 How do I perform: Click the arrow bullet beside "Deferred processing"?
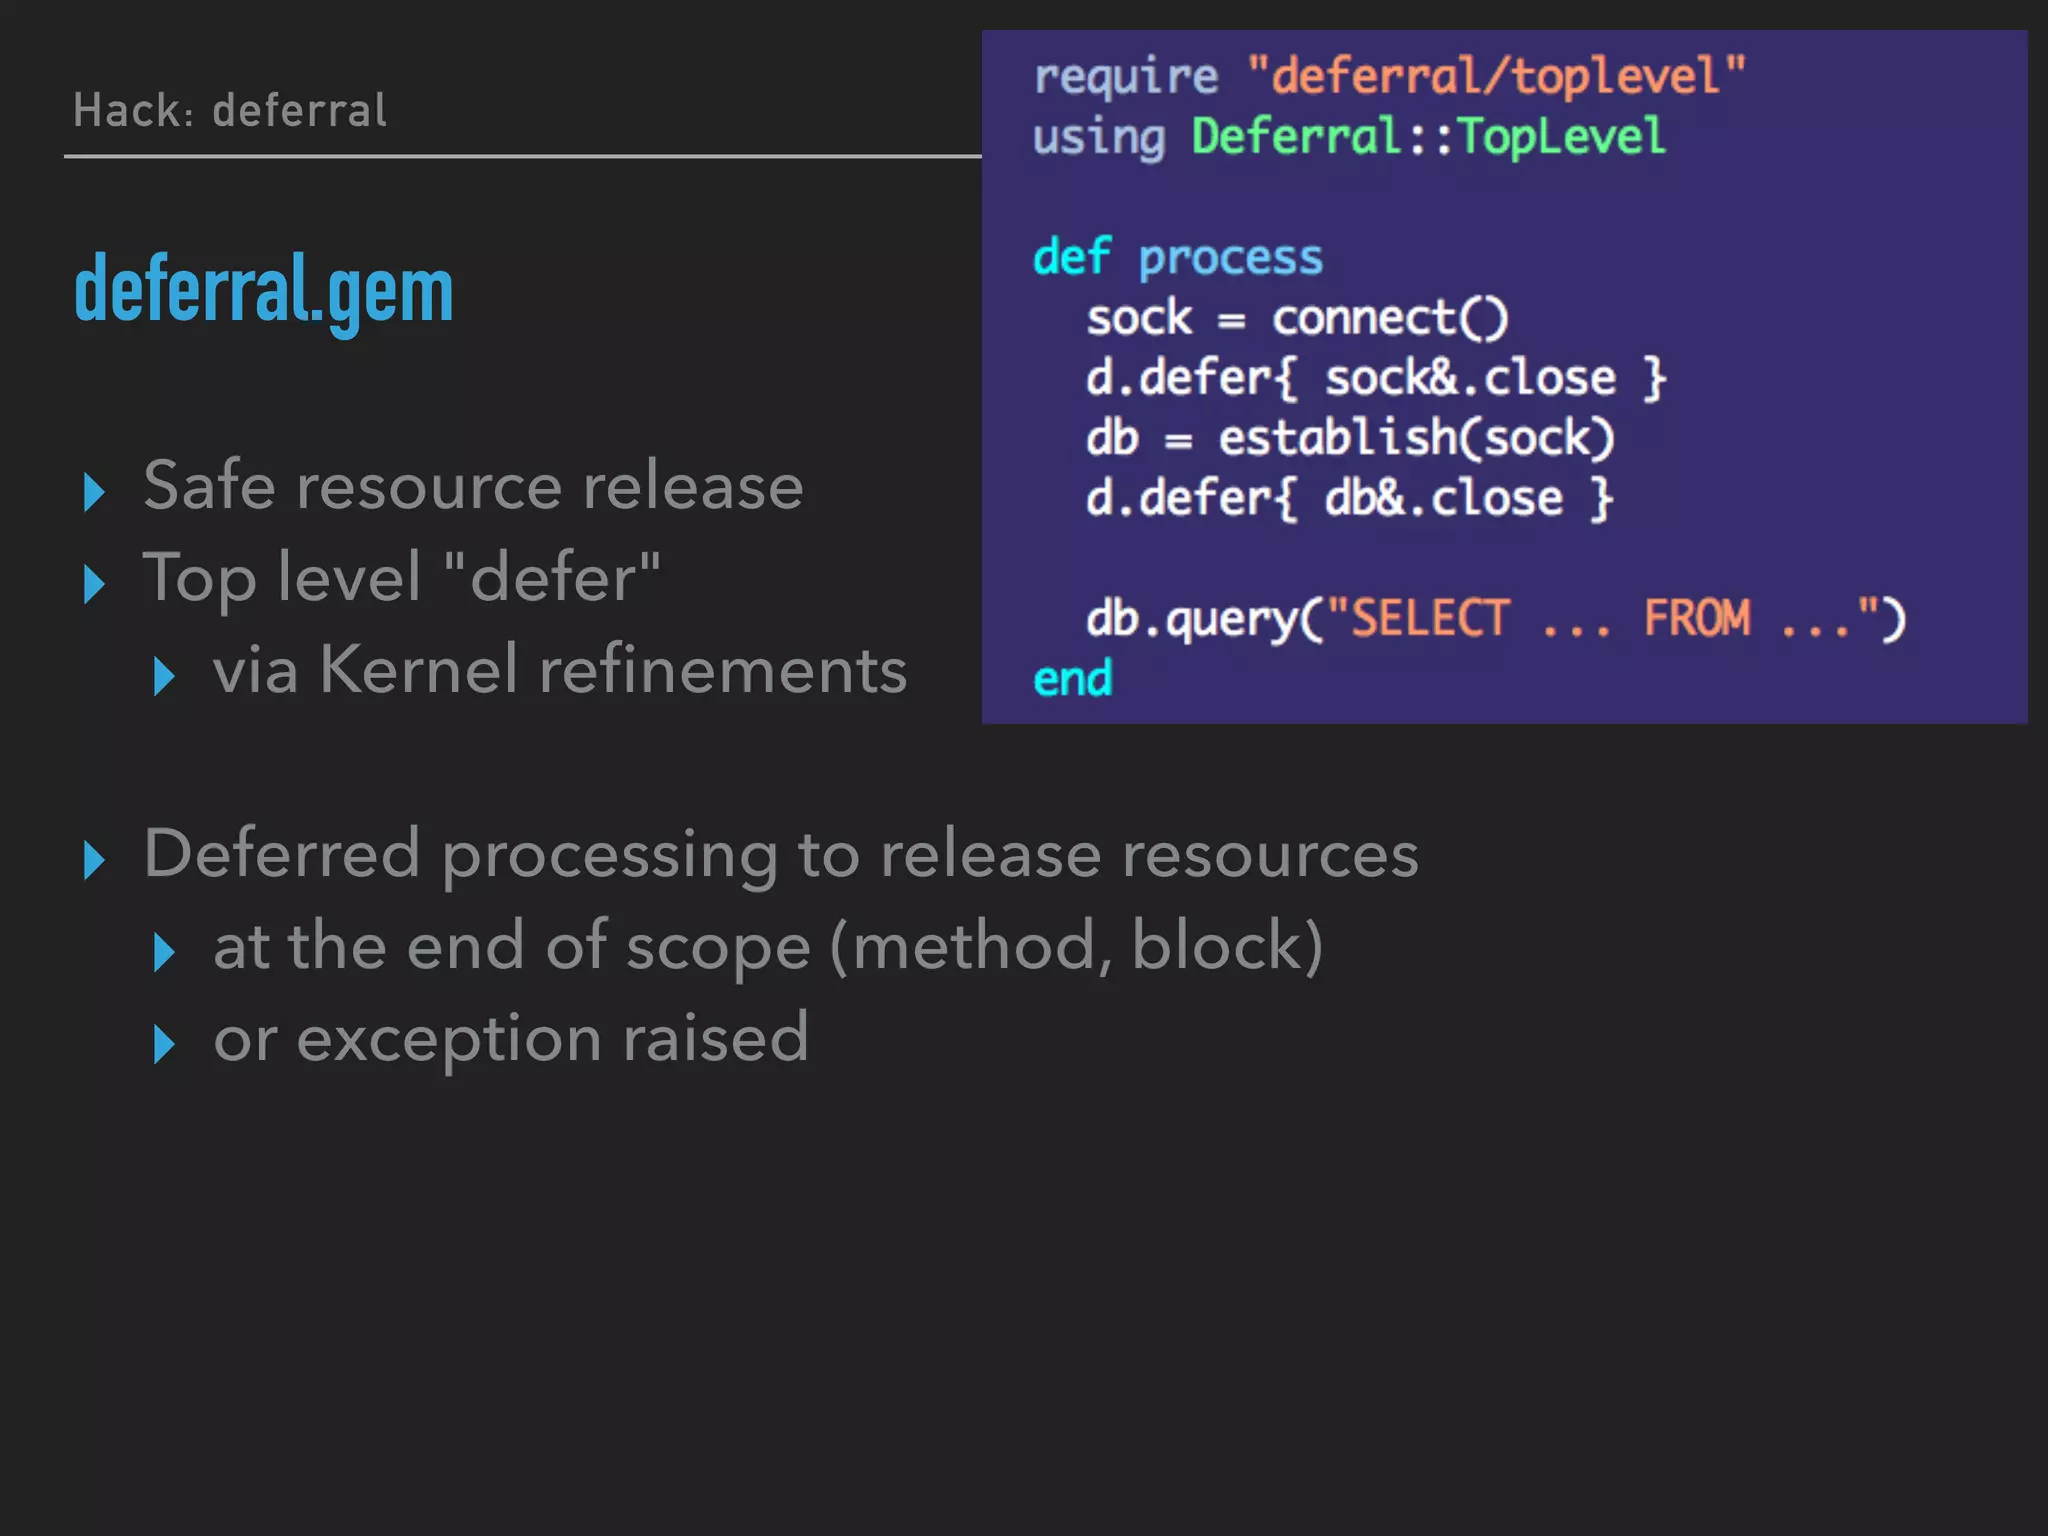[95, 860]
